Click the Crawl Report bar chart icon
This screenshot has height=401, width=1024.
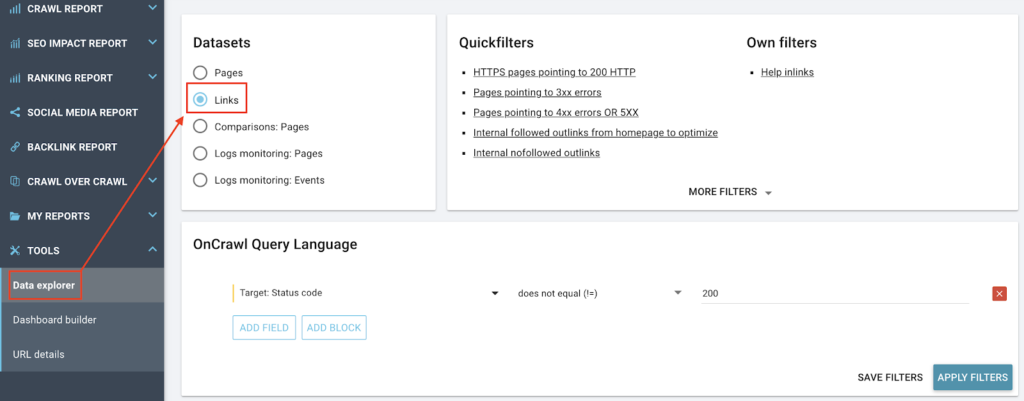[x=15, y=8]
